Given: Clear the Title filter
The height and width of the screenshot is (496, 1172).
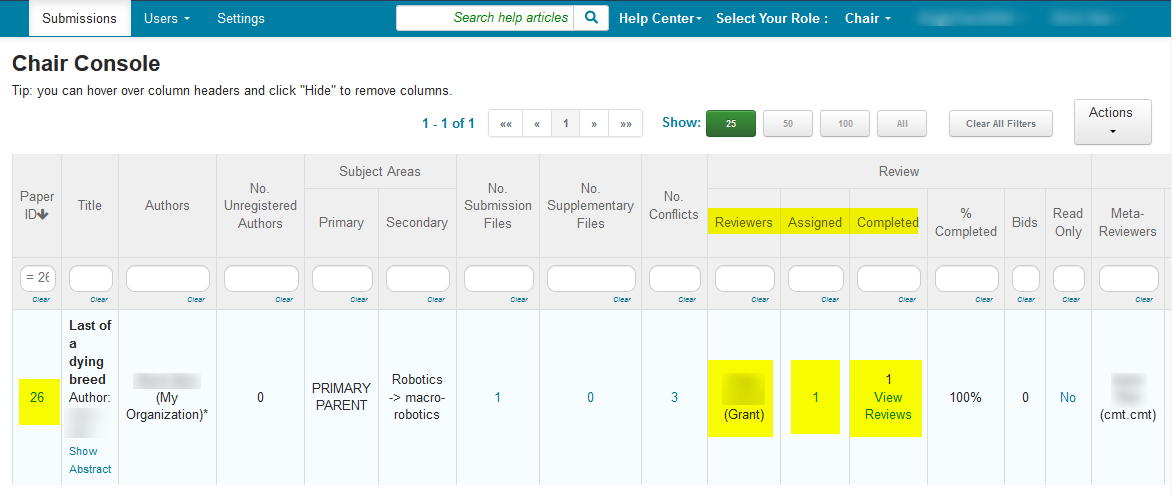Looking at the screenshot, I should pyautogui.click(x=99, y=300).
